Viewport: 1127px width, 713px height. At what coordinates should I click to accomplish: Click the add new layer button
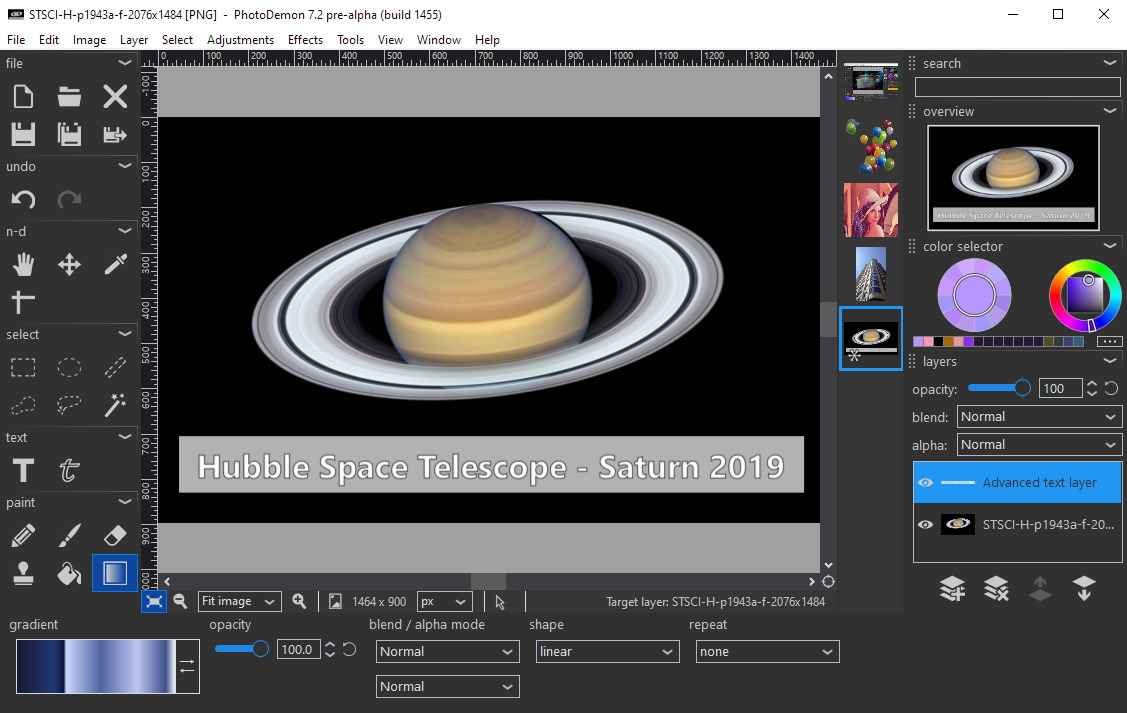(952, 589)
